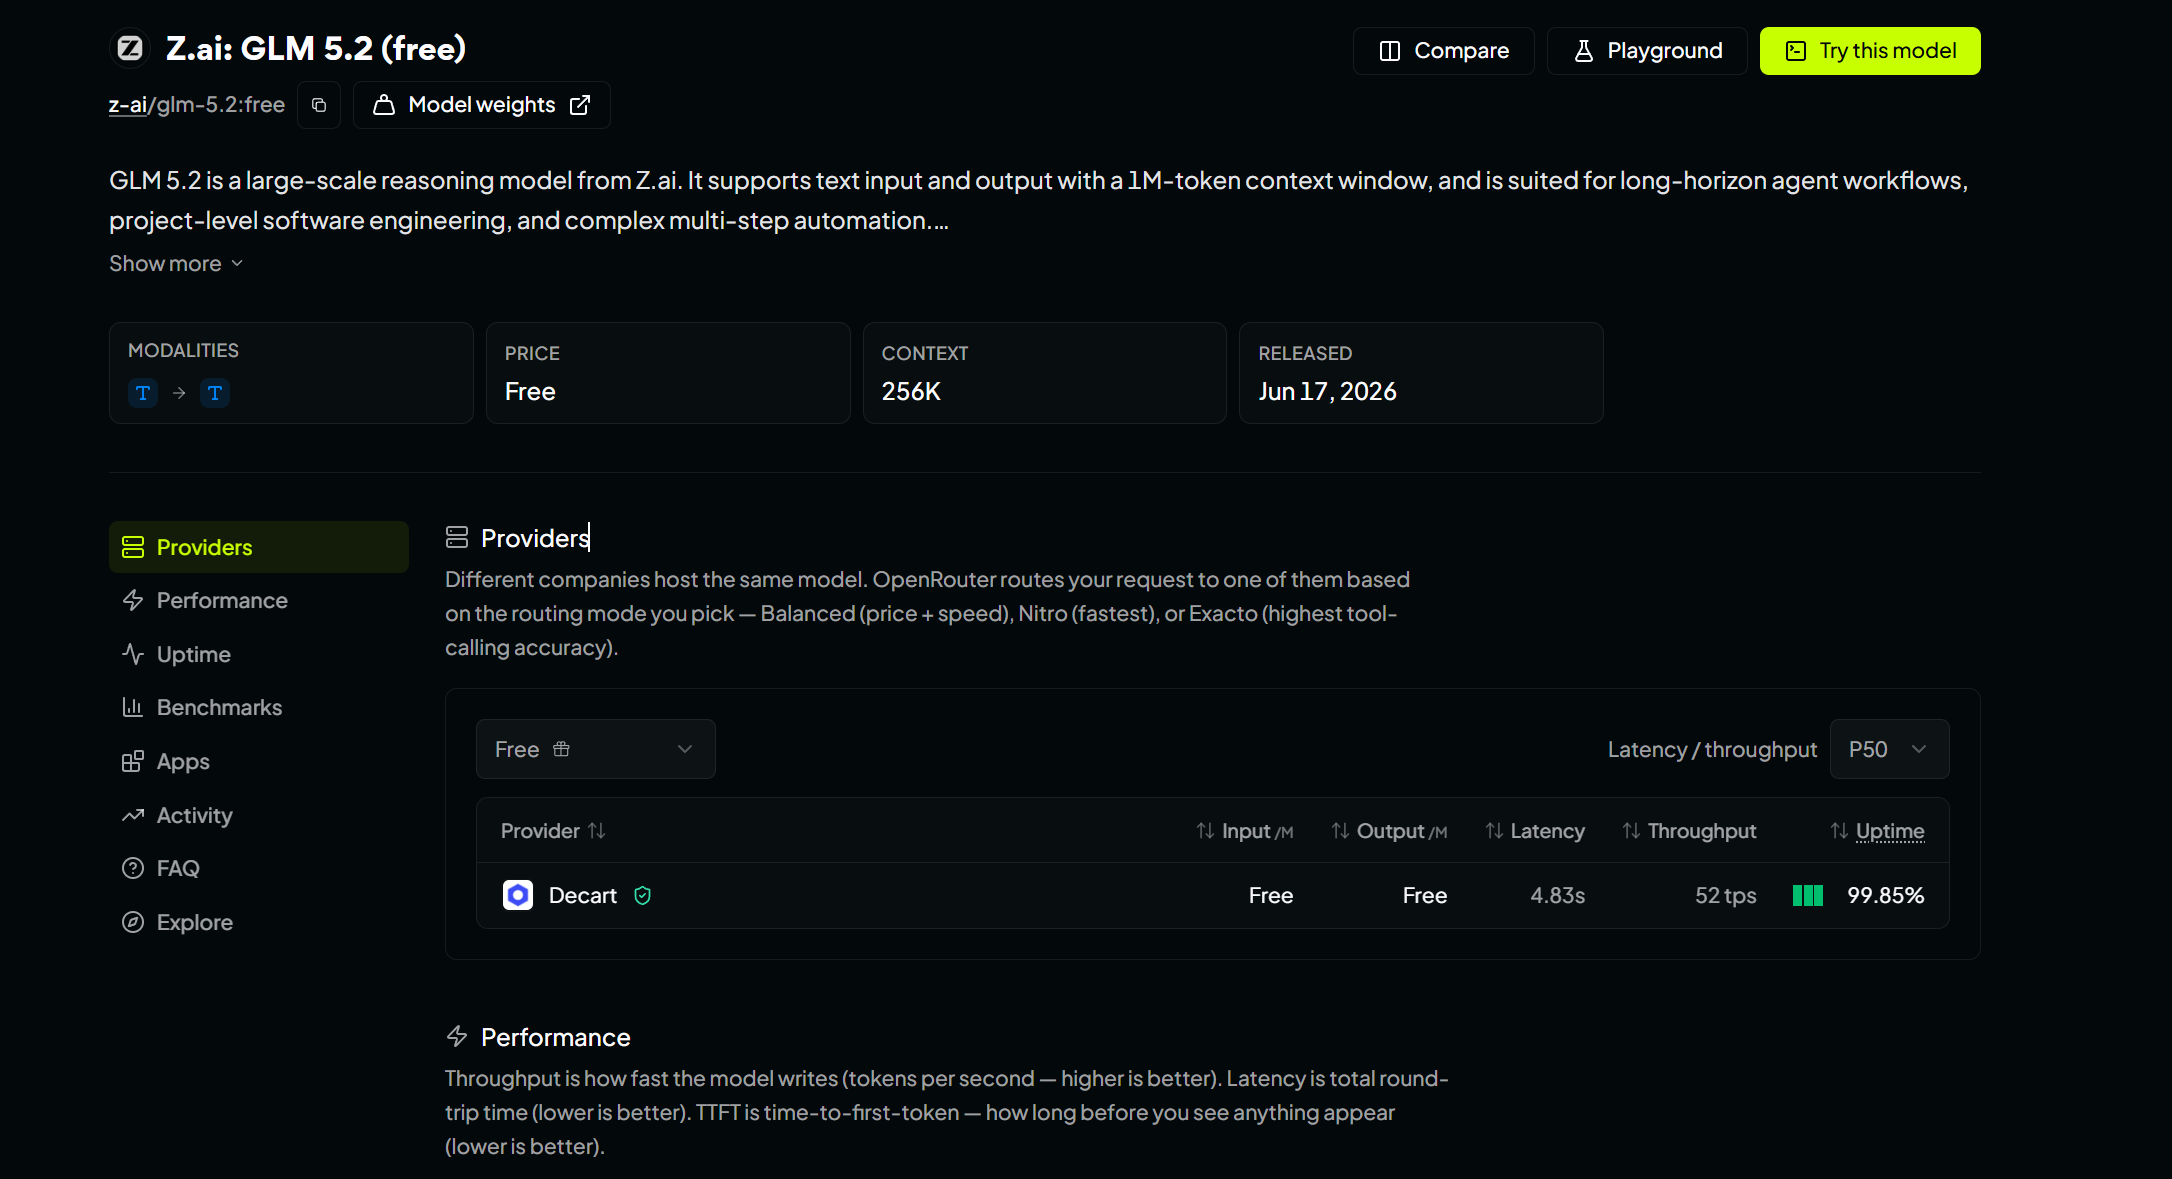Viewport: 2172px width, 1179px height.
Task: Sort the table by Provider name
Action: [x=553, y=831]
